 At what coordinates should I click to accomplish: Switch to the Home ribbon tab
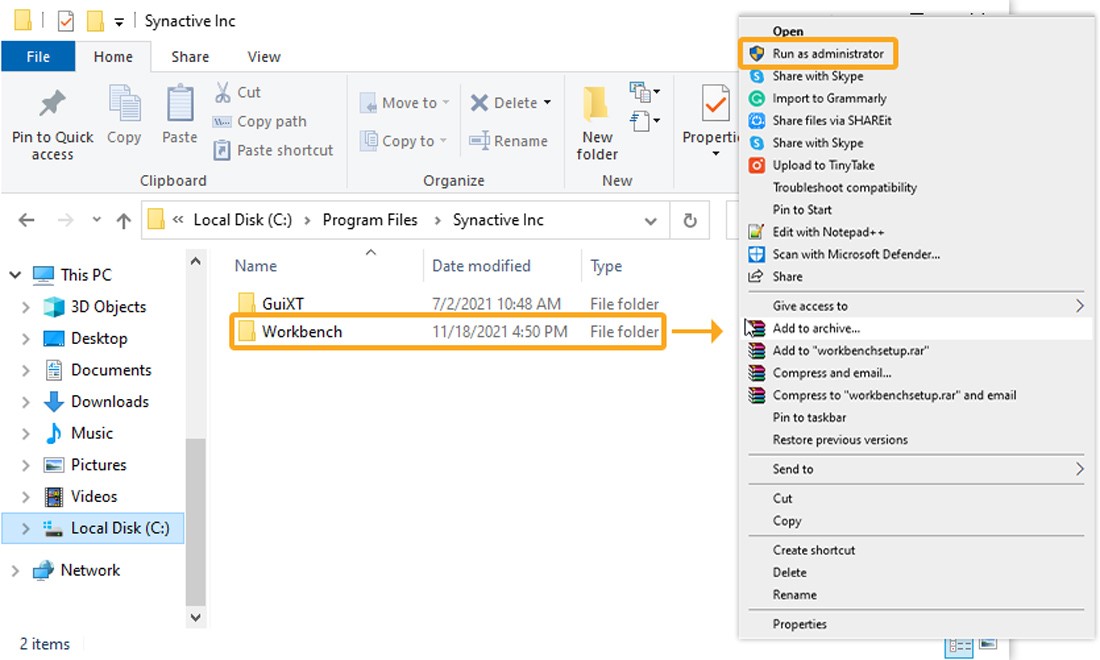pyautogui.click(x=113, y=57)
